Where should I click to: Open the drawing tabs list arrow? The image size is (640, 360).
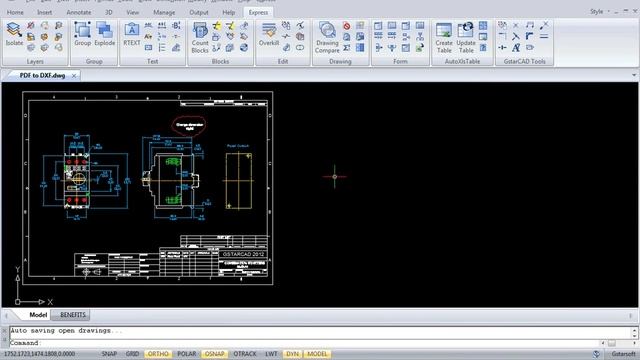[634, 75]
